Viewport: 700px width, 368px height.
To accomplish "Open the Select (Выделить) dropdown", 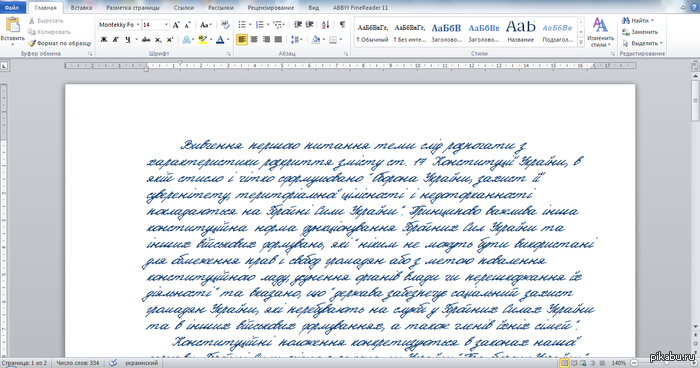I will pyautogui.click(x=643, y=43).
